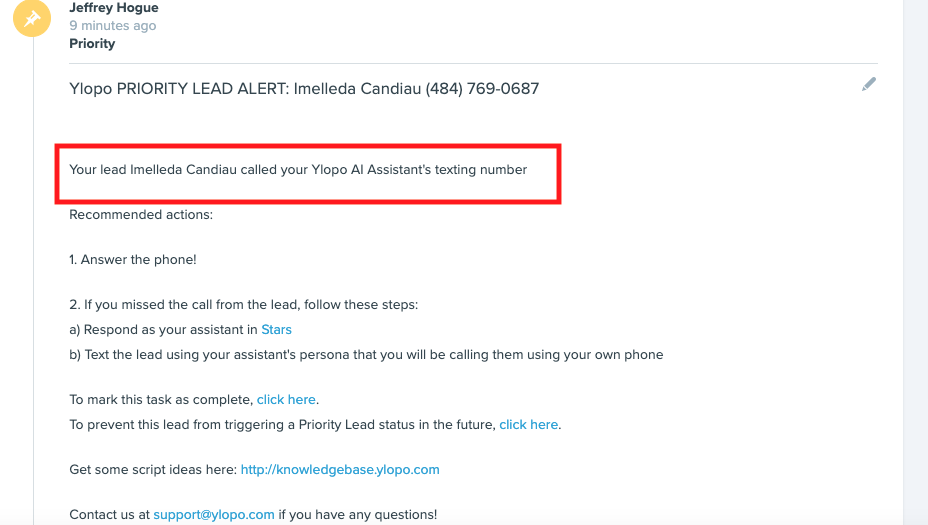This screenshot has height=525, width=928.
Task: Click the support@ylopo.com email link
Action: 214,514
